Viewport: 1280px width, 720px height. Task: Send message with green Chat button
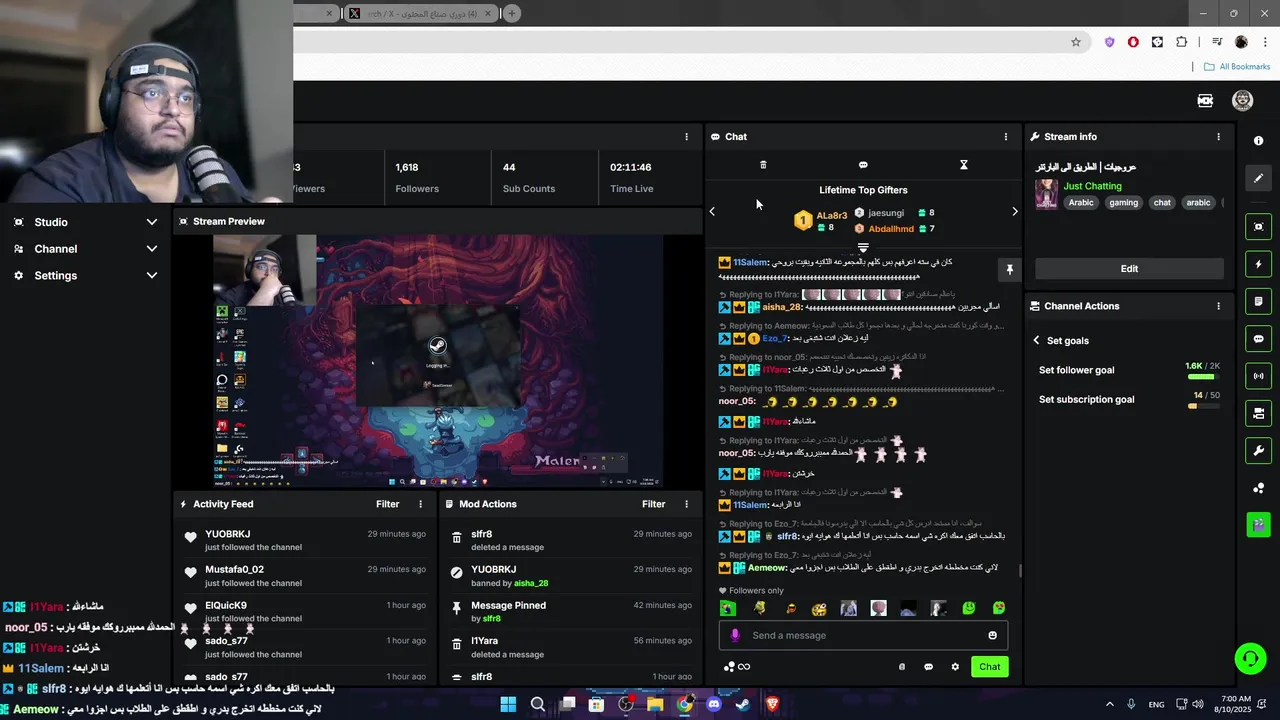989,667
